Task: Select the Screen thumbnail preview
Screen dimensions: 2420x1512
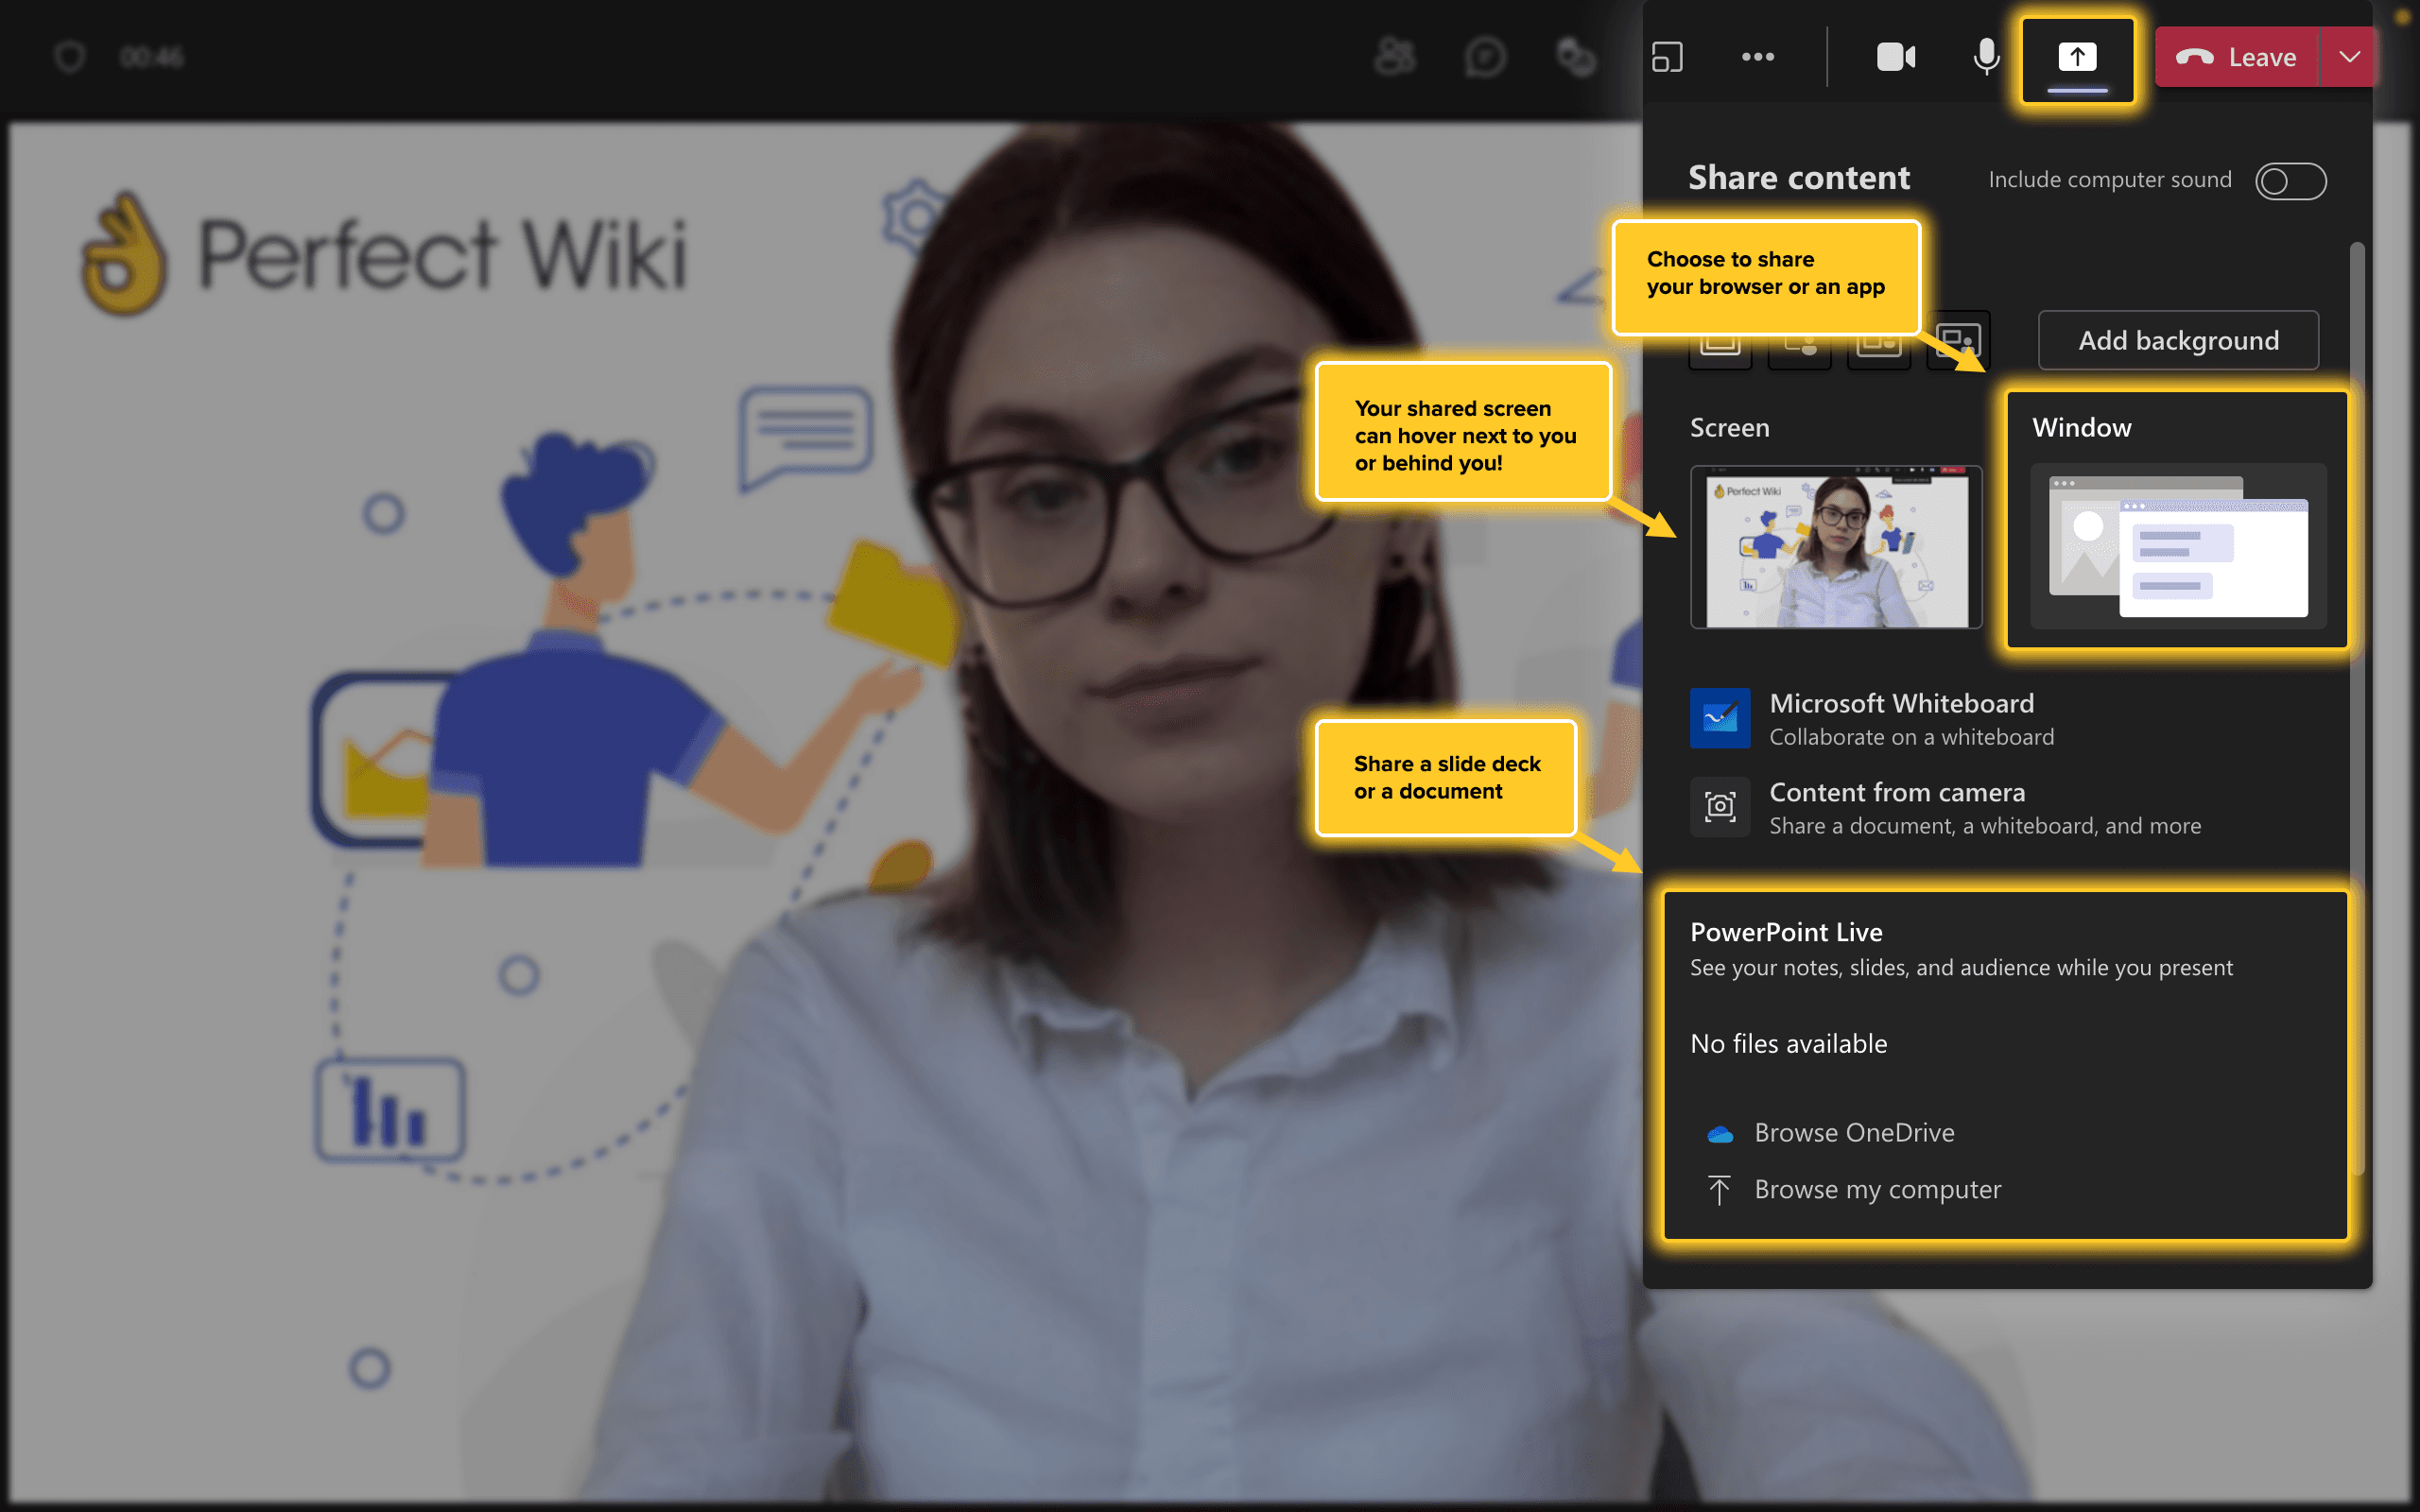Action: [1835, 545]
